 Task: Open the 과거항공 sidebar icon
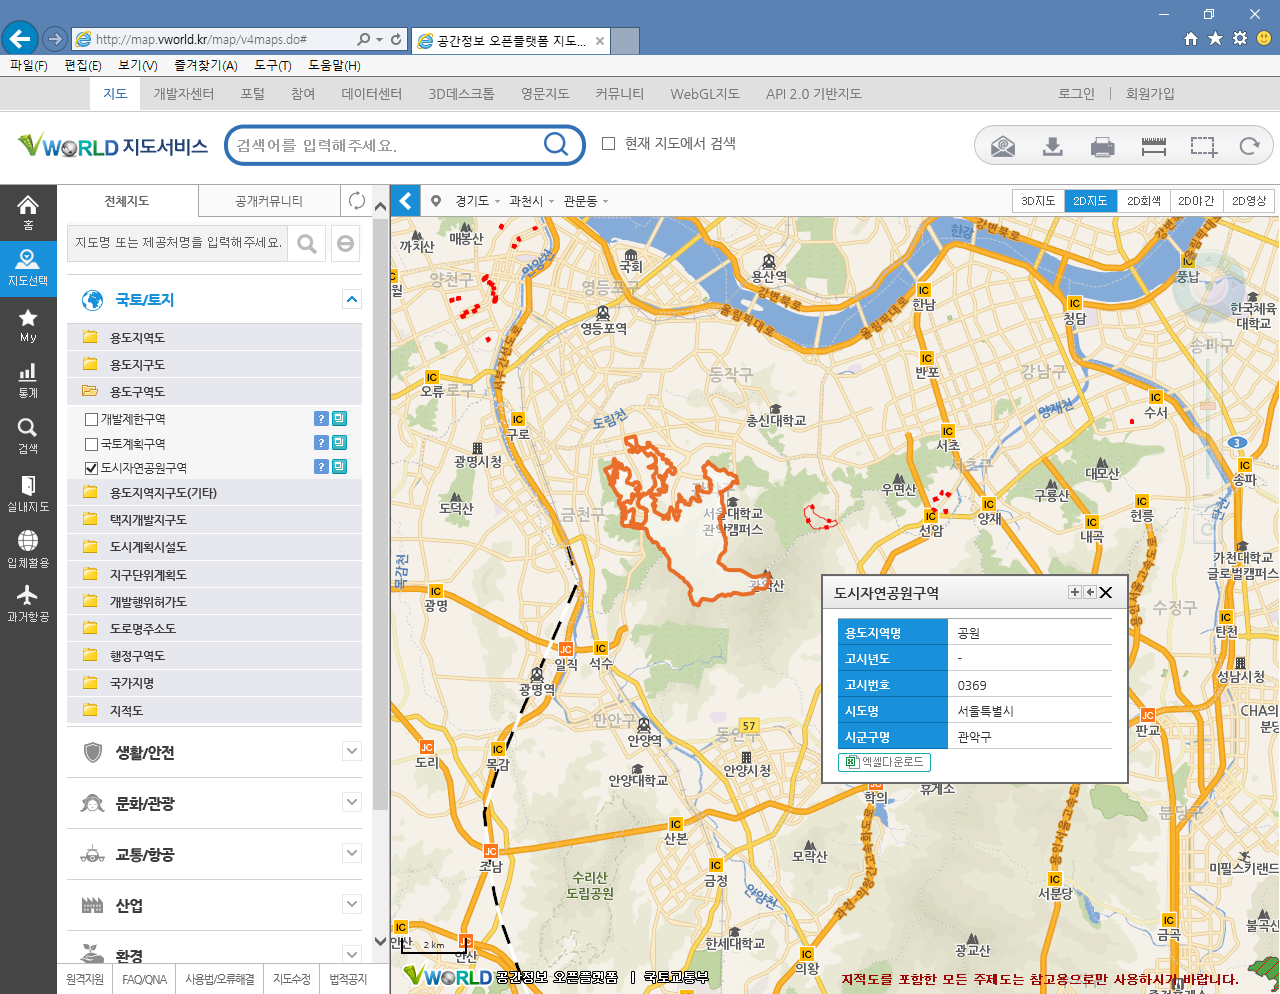28,603
